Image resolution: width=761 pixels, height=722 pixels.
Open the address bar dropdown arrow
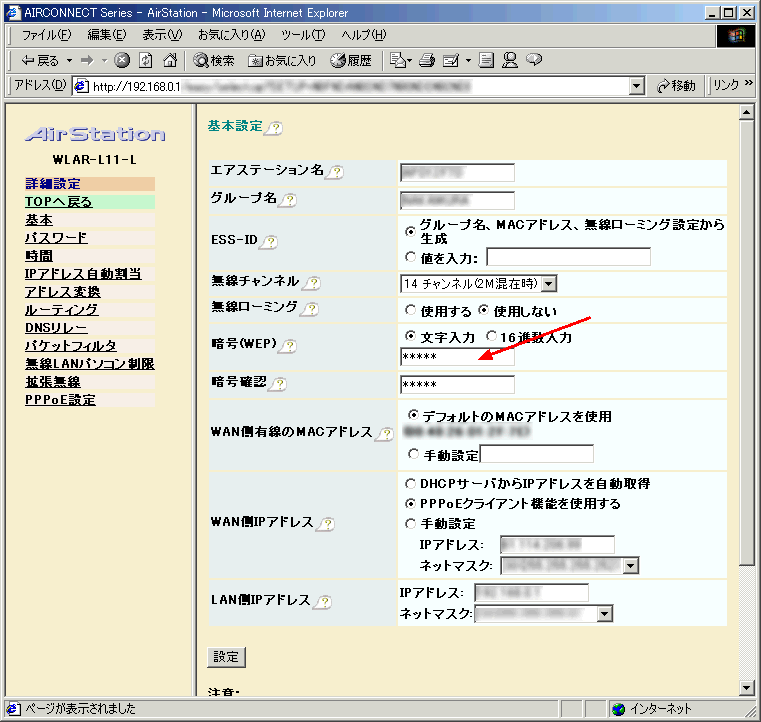pyautogui.click(x=636, y=86)
